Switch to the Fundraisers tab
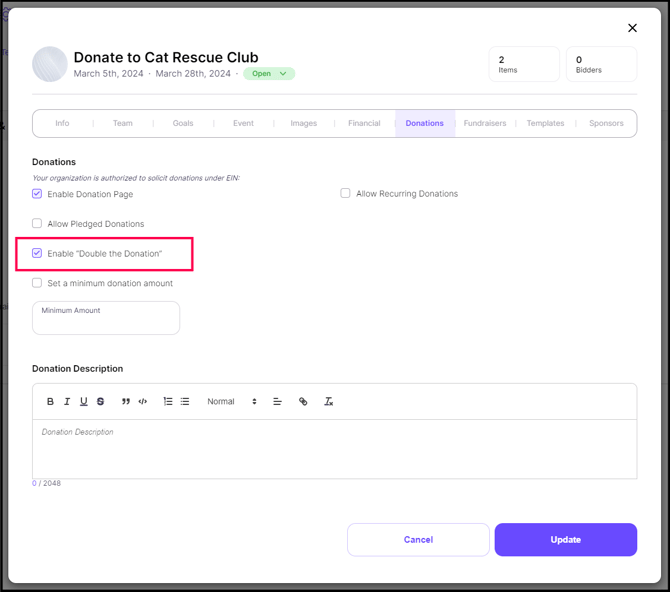670x592 pixels. coord(485,124)
